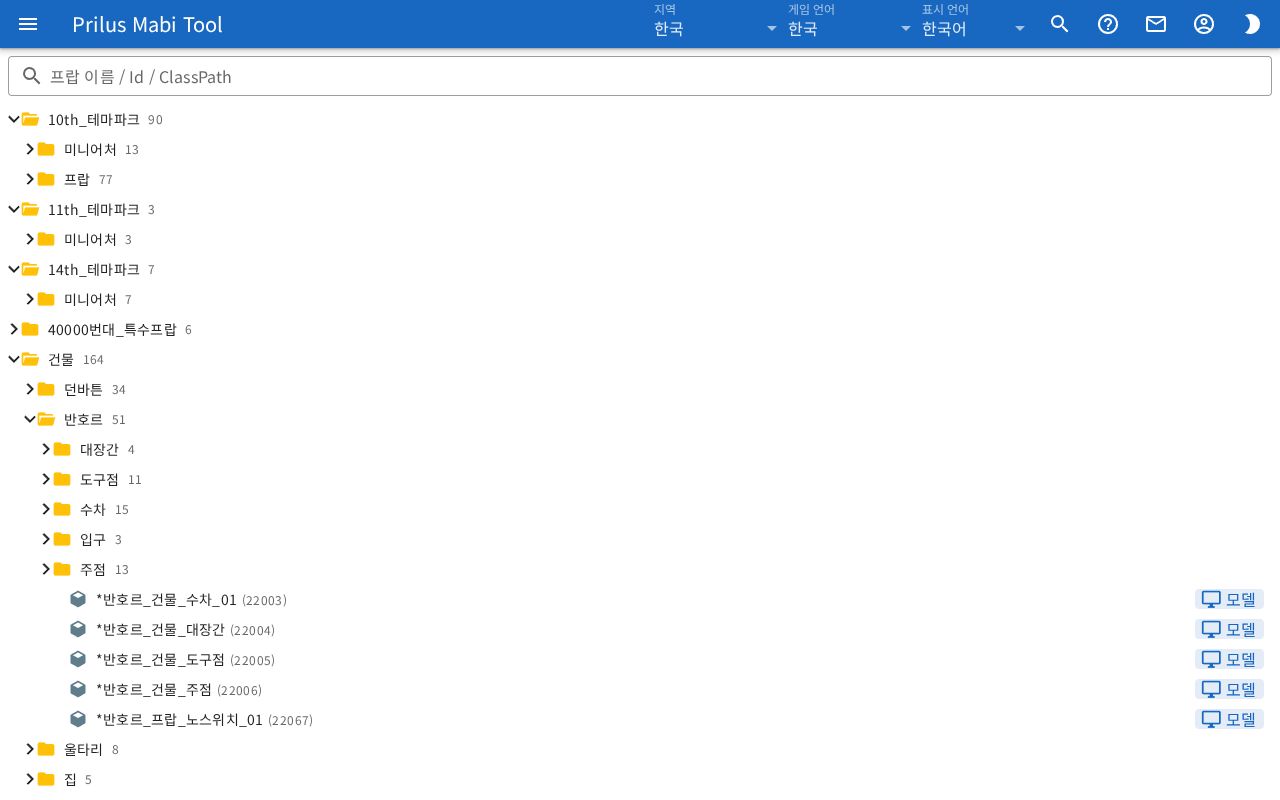
Task: Open 모델 view for 반호르_건물_수차_01
Action: click(1229, 599)
